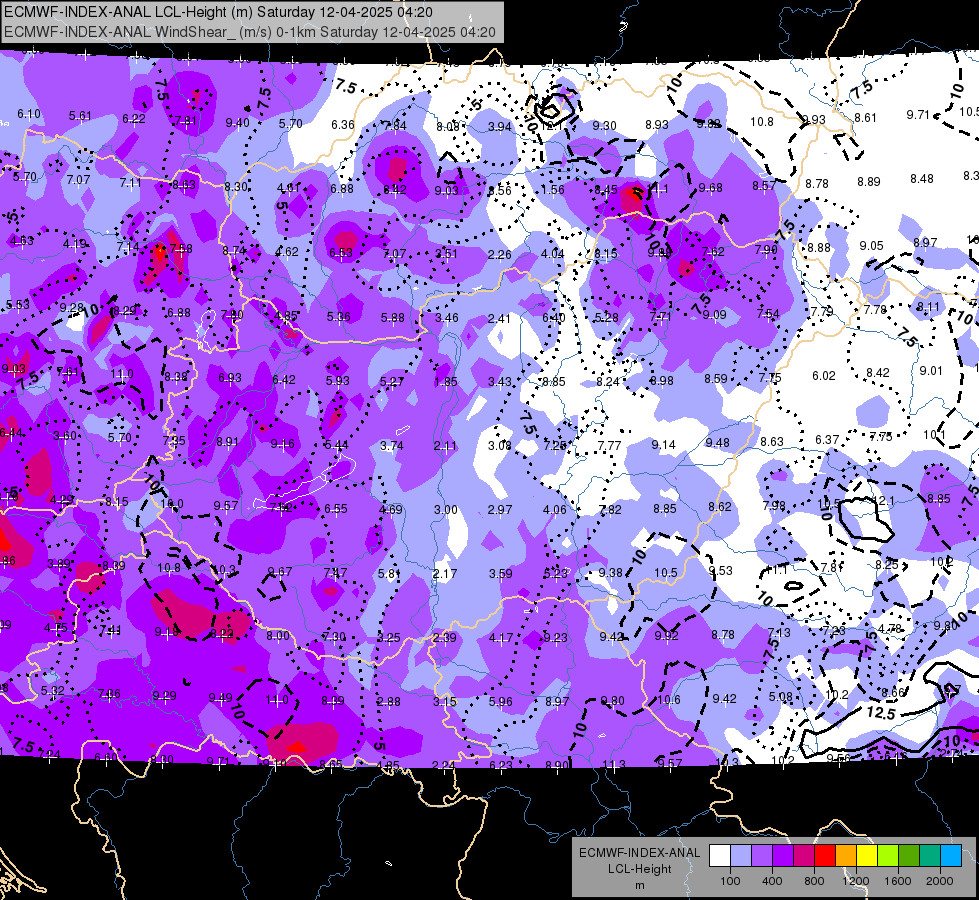This screenshot has width=979, height=900.
Task: Select the teal legend swatch
Action: point(930,855)
